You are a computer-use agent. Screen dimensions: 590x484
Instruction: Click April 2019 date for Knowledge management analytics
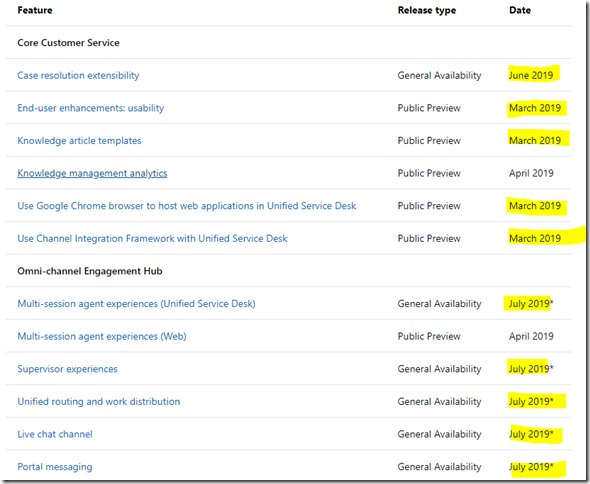tap(531, 173)
